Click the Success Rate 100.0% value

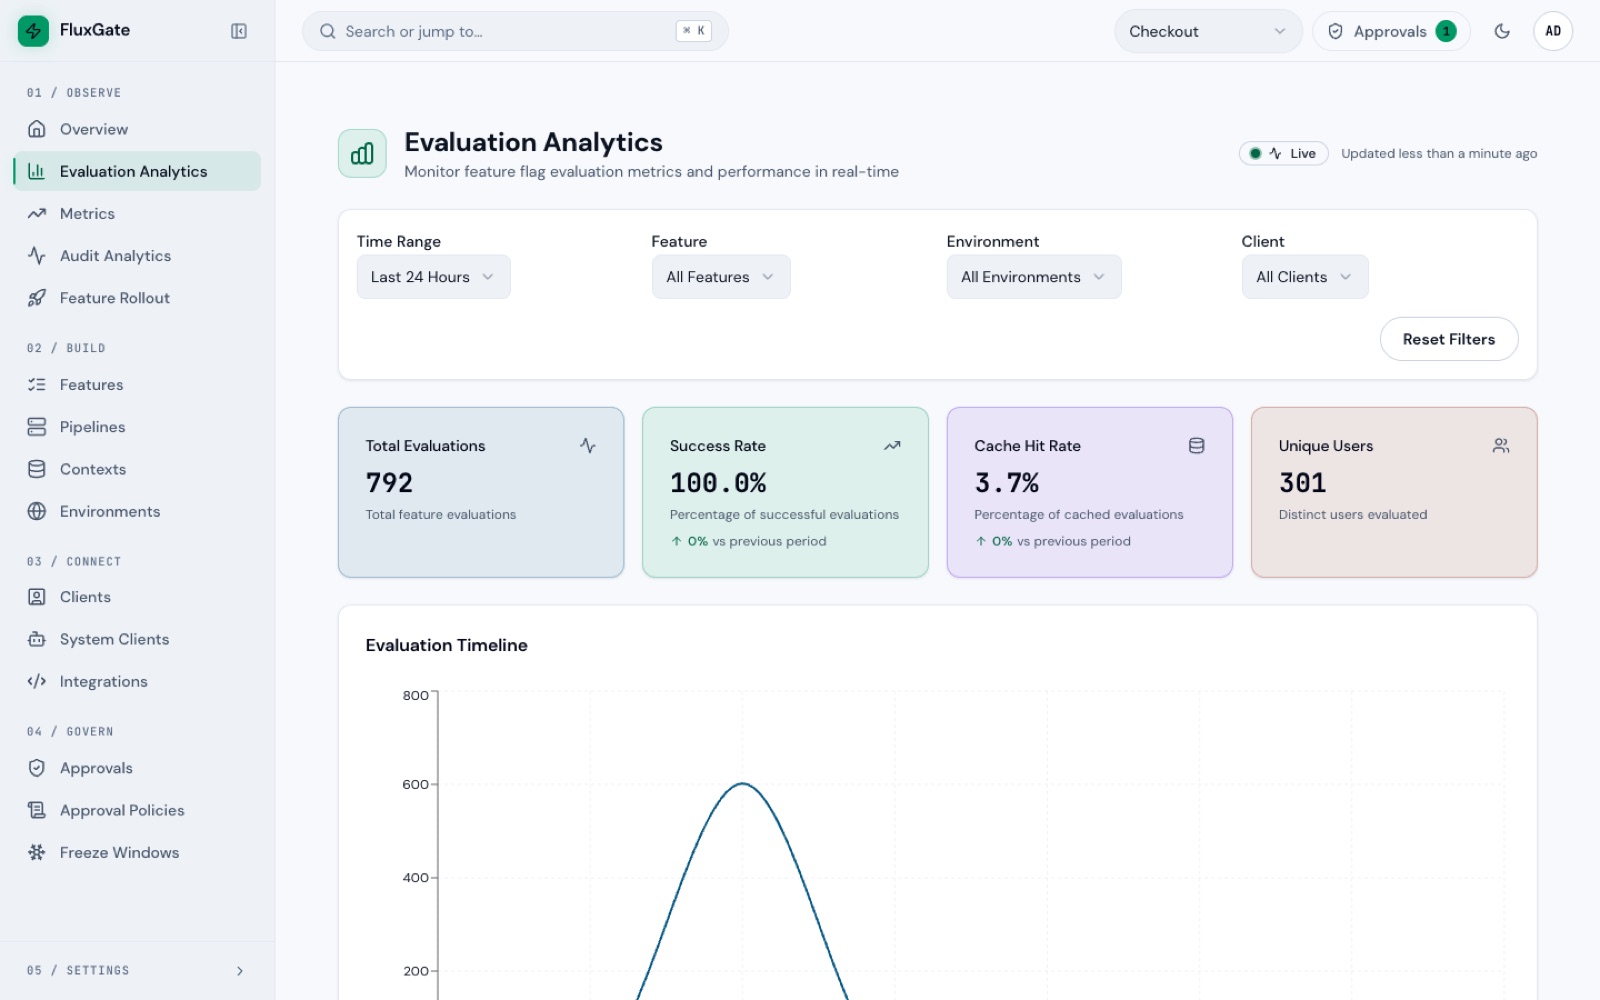tap(718, 483)
